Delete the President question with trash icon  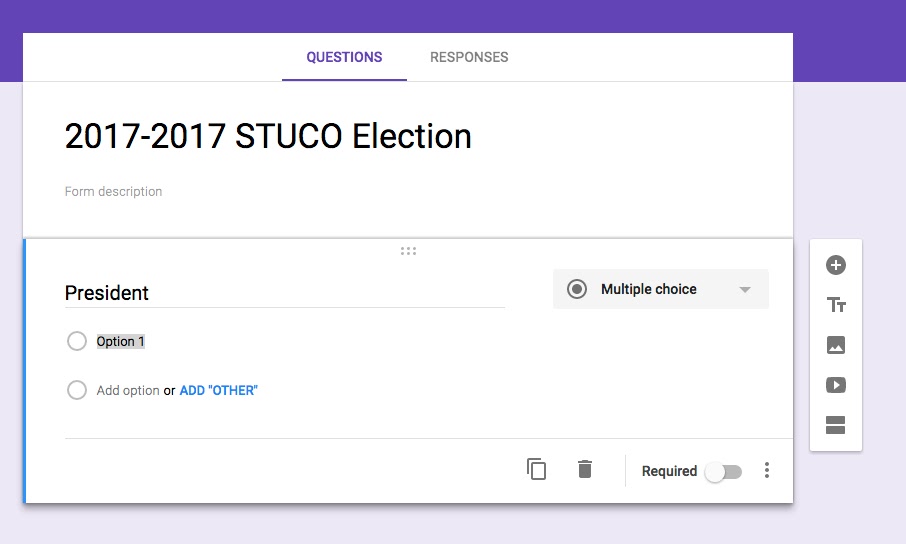pos(585,469)
